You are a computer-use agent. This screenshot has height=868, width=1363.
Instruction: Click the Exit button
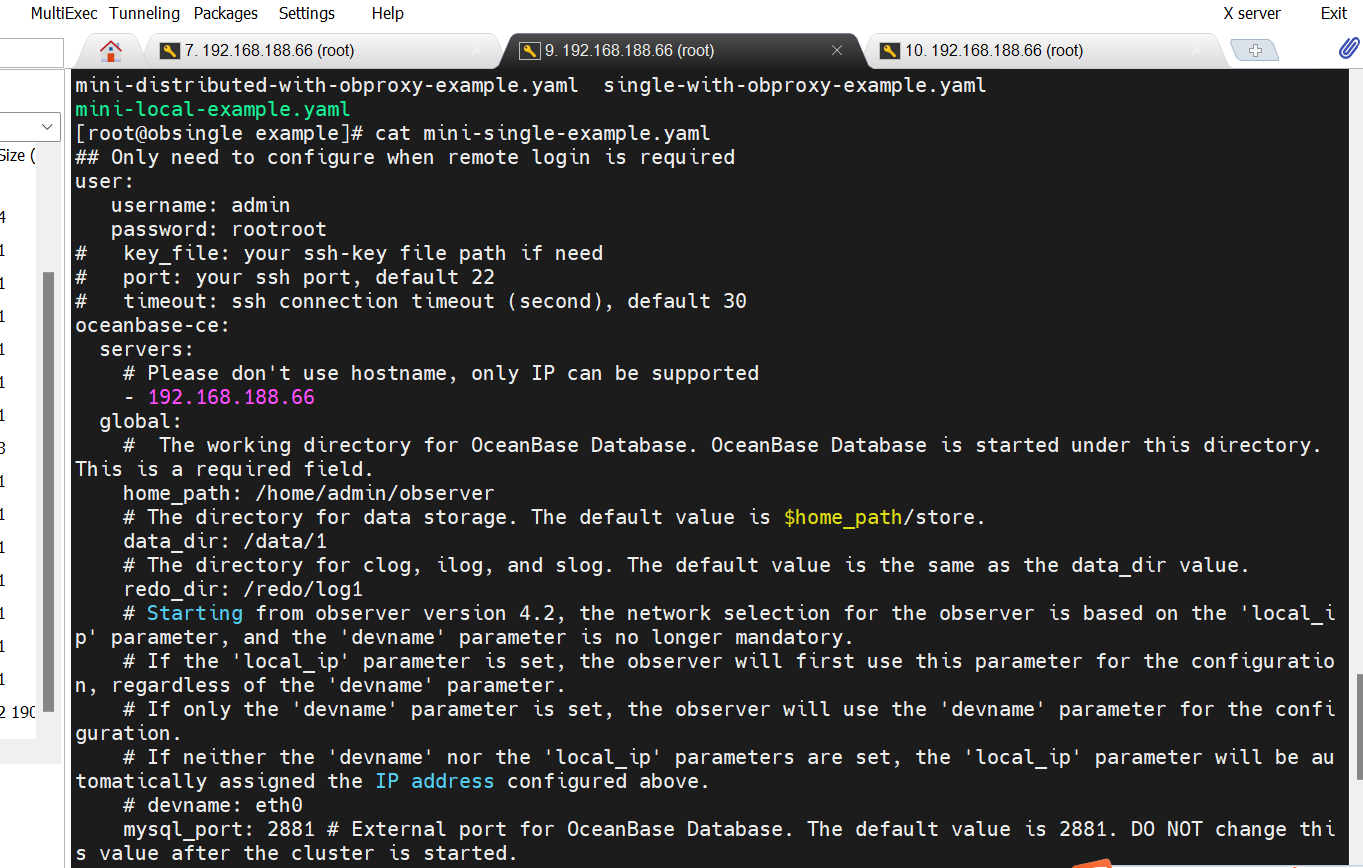coord(1334,13)
